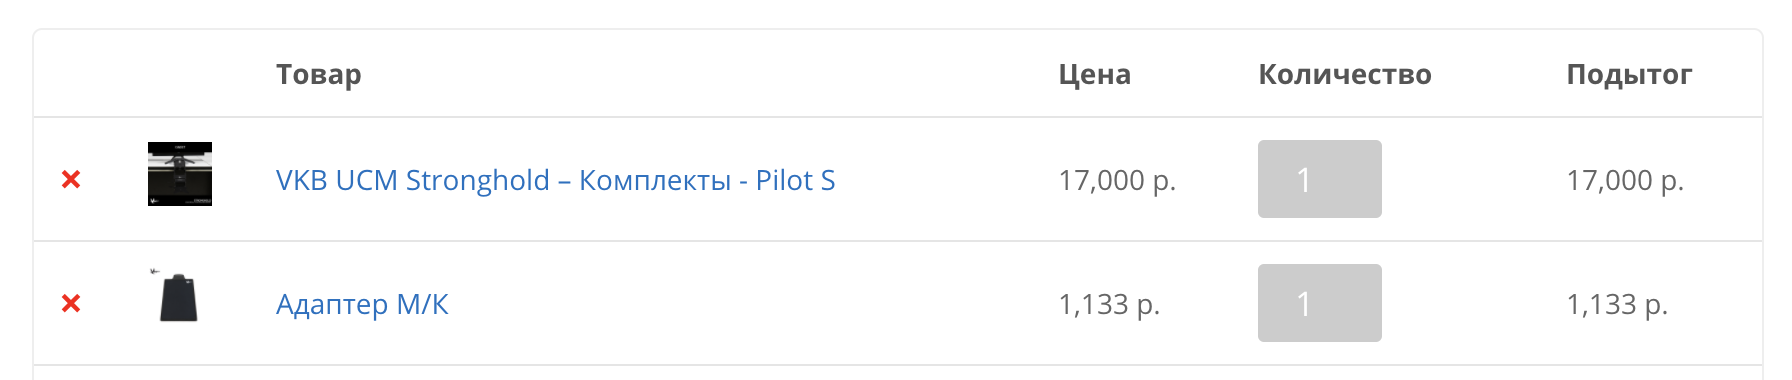
Task: Click the word Адаптер in the second product link
Action: [332, 305]
